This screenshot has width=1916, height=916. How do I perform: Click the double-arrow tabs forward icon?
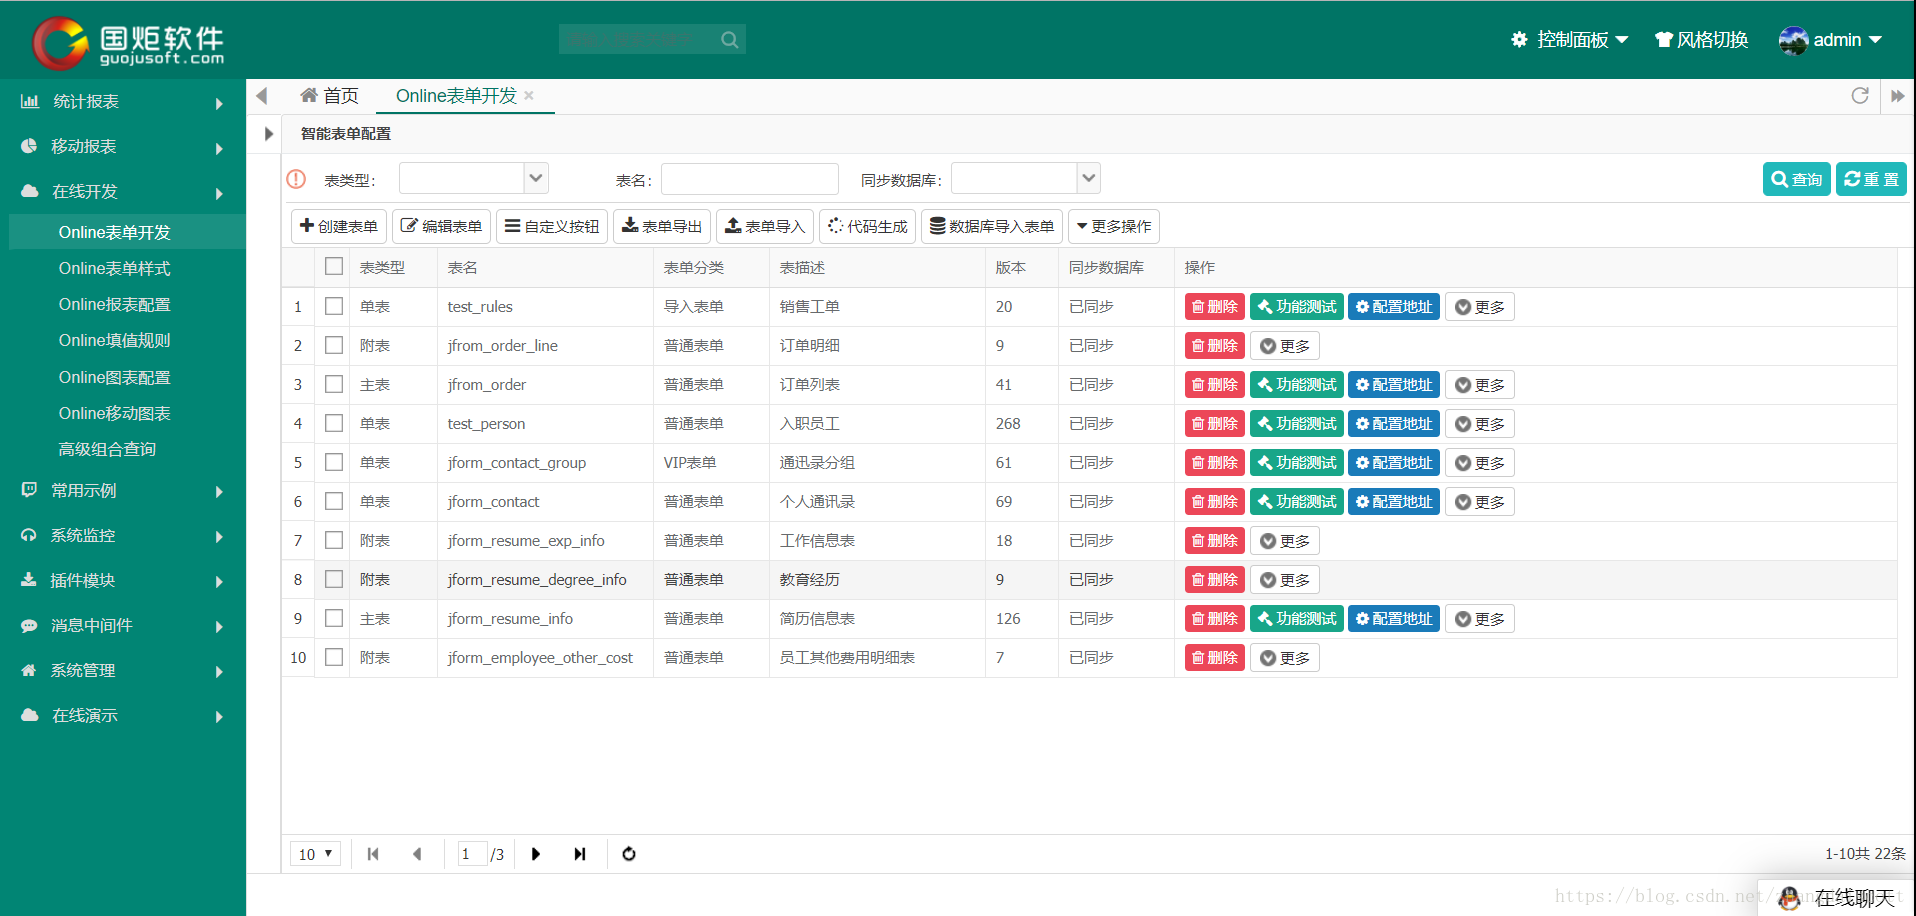[x=1897, y=96]
